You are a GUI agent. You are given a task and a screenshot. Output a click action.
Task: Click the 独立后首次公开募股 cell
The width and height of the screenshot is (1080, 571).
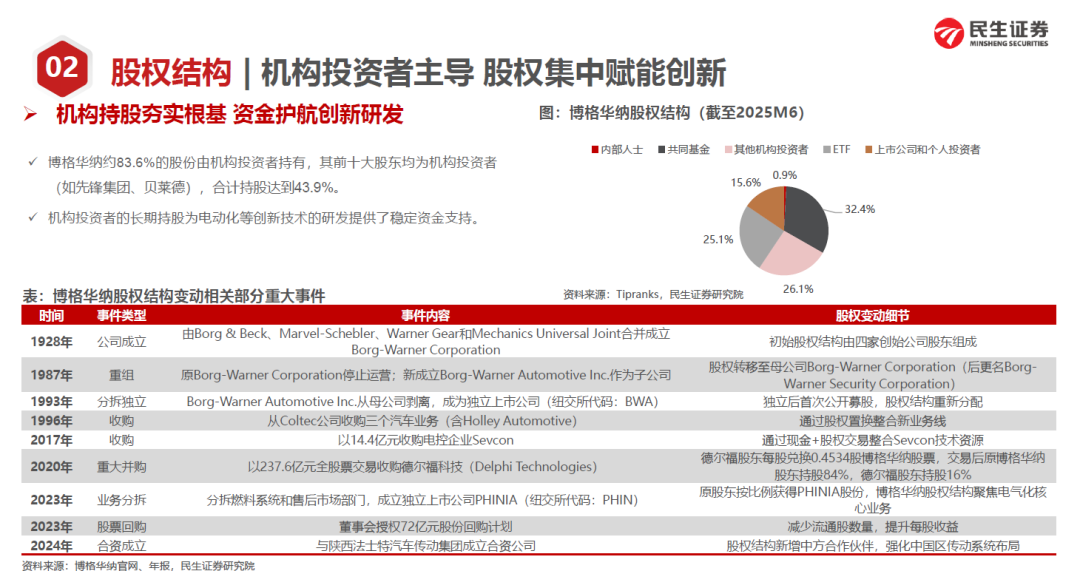tap(872, 402)
